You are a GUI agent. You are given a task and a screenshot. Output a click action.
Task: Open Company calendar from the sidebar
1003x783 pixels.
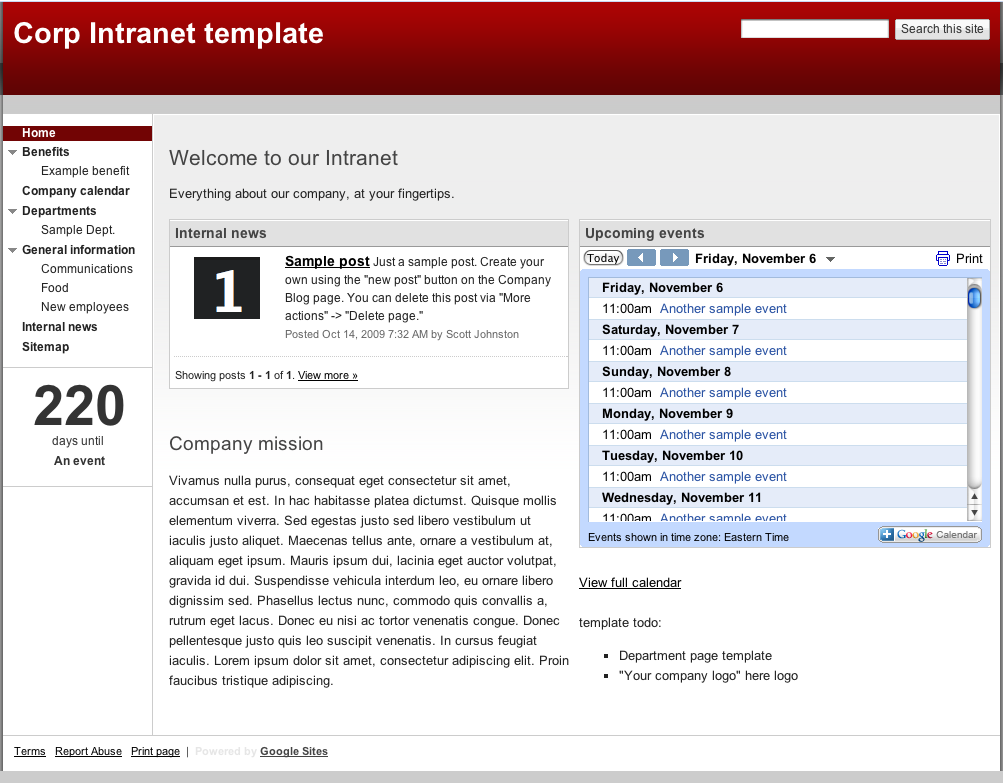[x=76, y=191]
